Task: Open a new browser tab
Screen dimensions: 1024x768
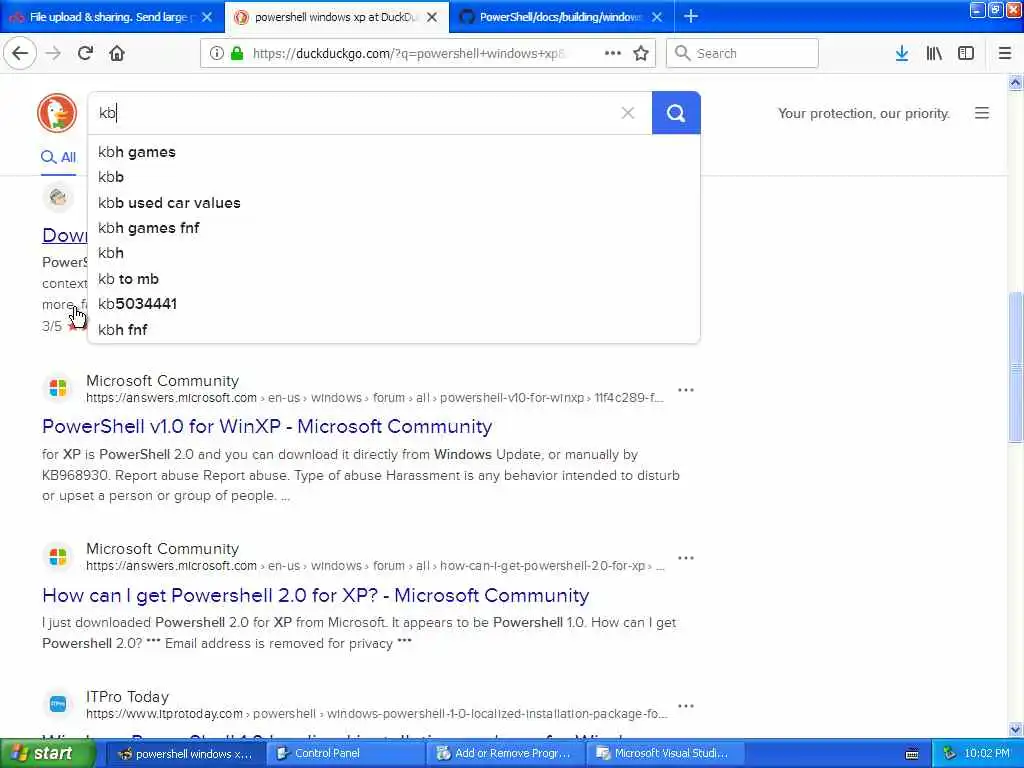Action: [x=690, y=17]
